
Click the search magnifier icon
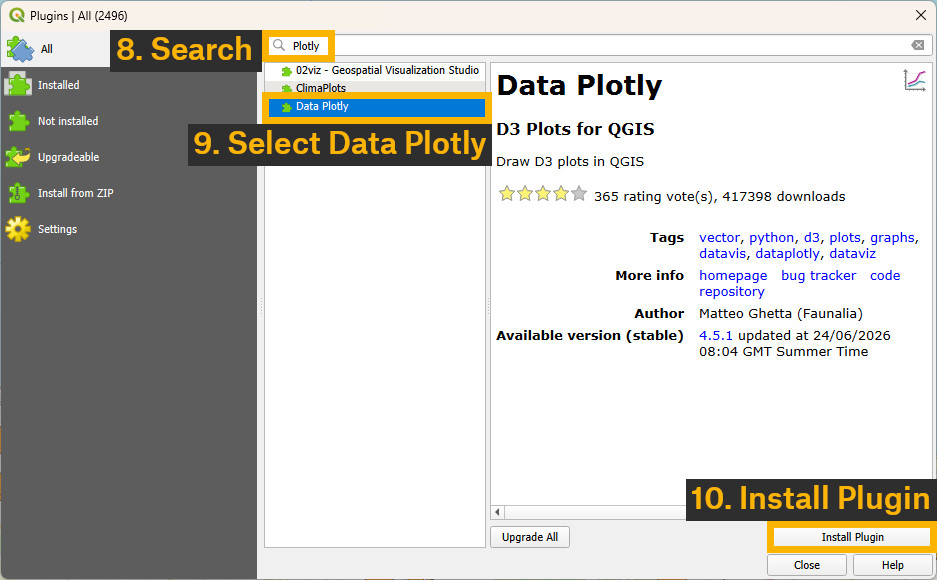[x=279, y=45]
